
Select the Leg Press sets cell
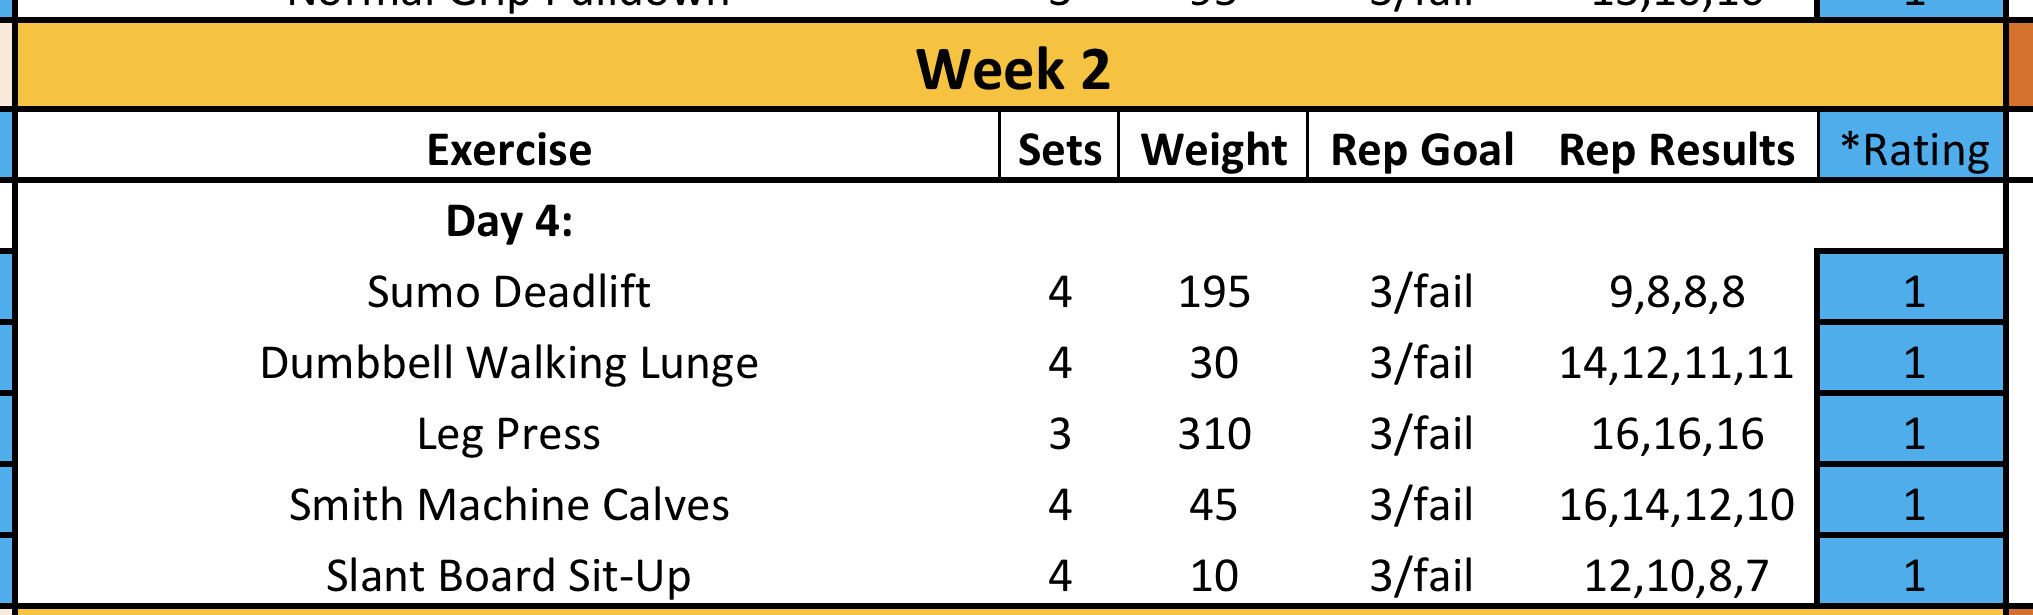click(x=1059, y=434)
